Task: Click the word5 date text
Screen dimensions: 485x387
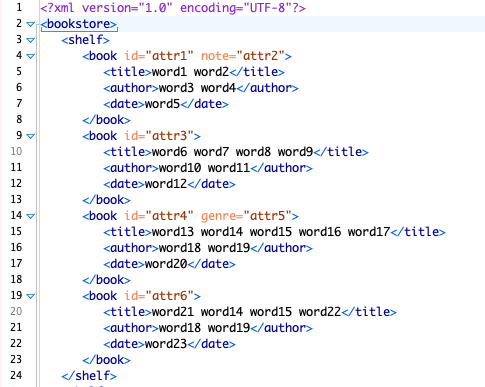Action: [x=163, y=104]
